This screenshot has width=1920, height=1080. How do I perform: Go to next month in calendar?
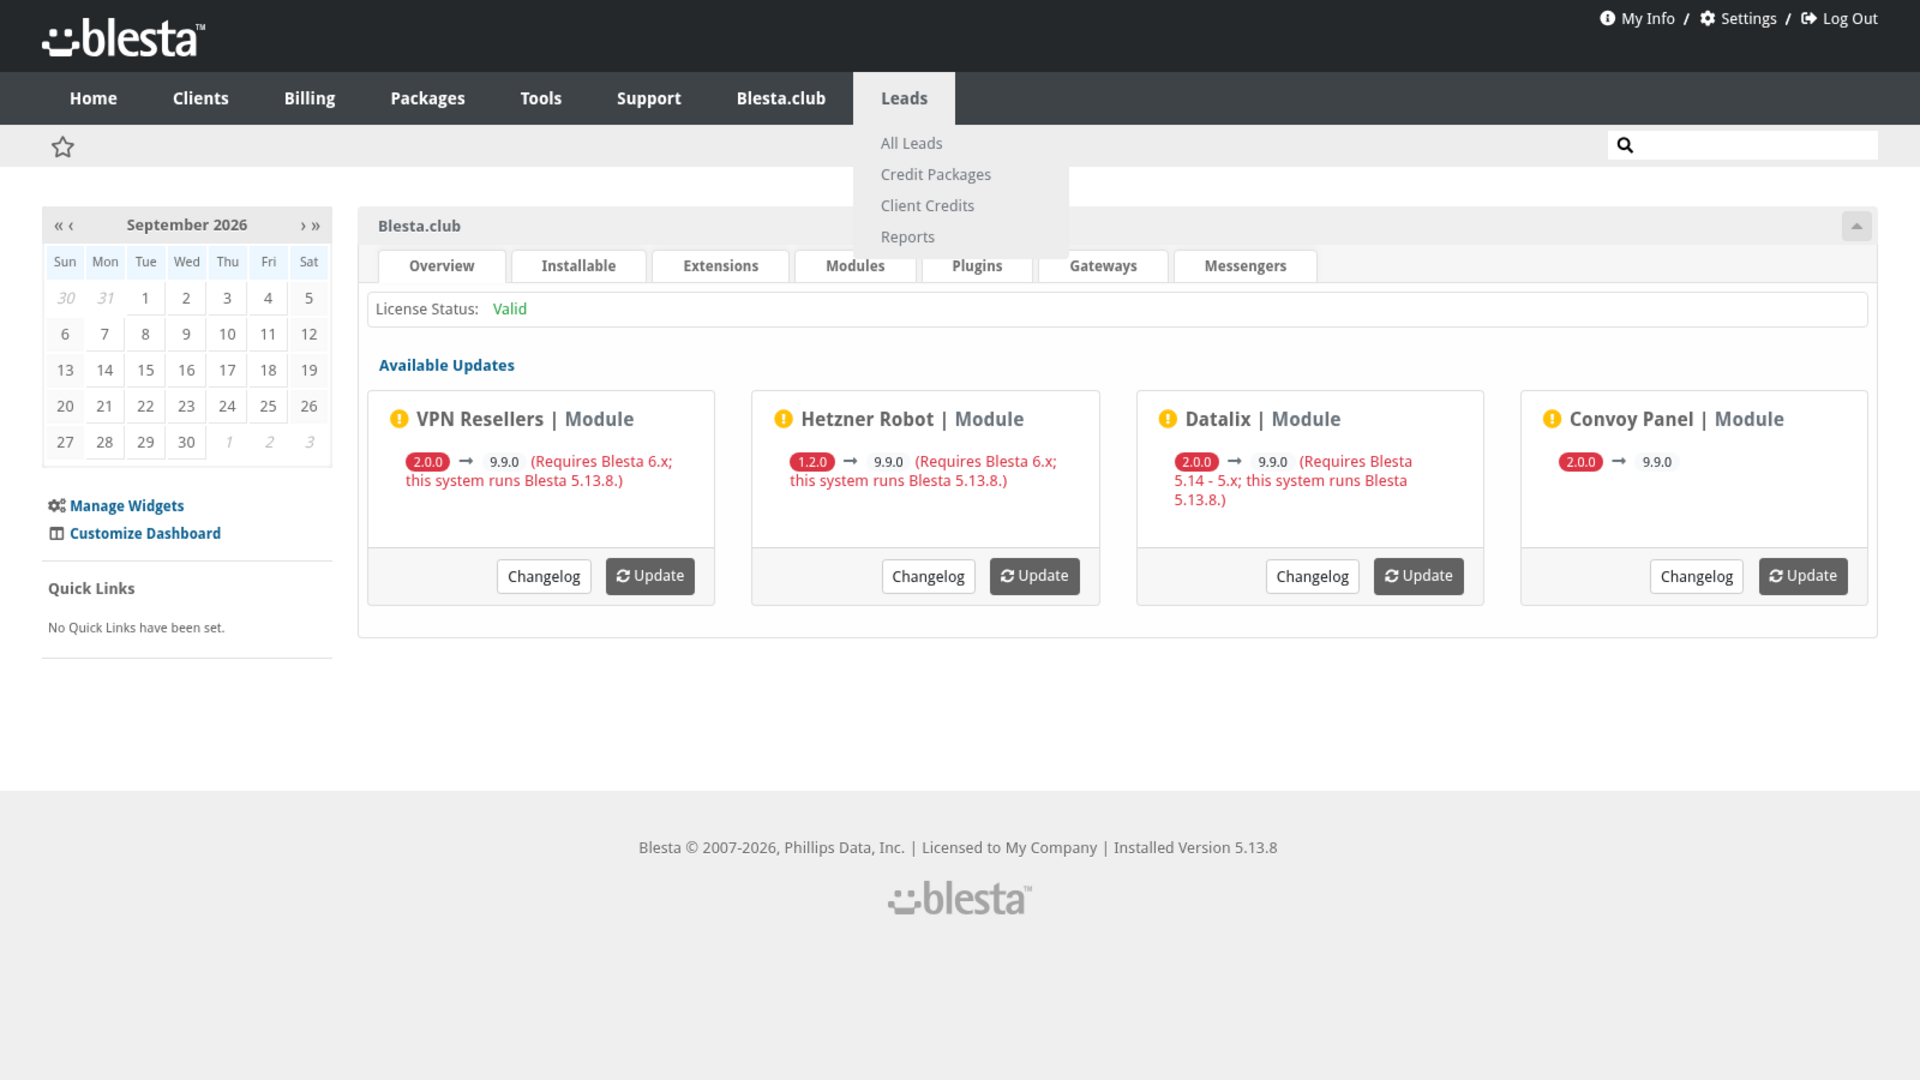pos(303,226)
